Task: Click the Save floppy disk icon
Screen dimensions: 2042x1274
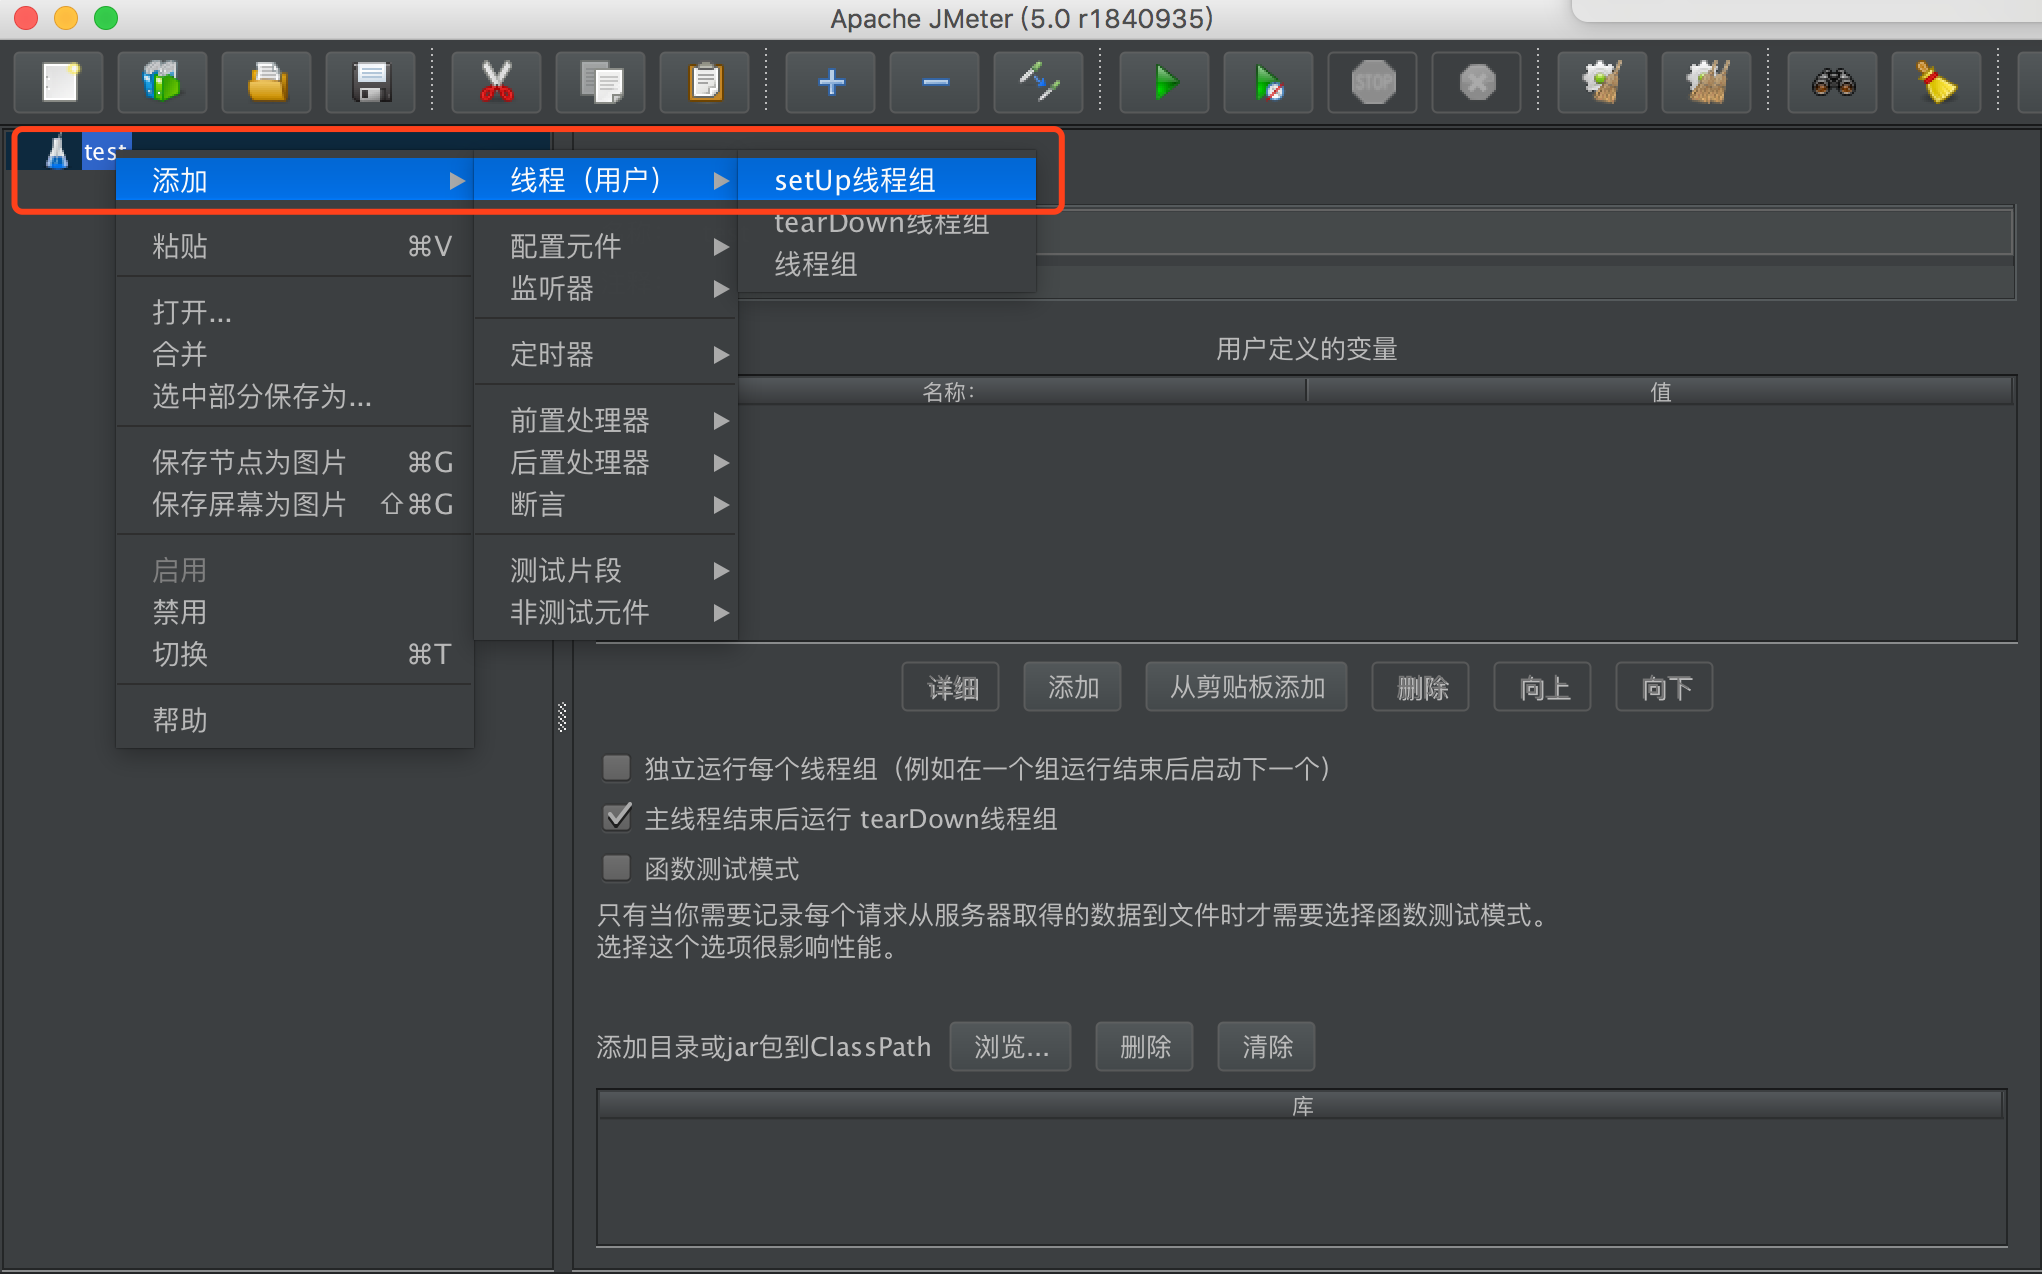Action: 371,82
